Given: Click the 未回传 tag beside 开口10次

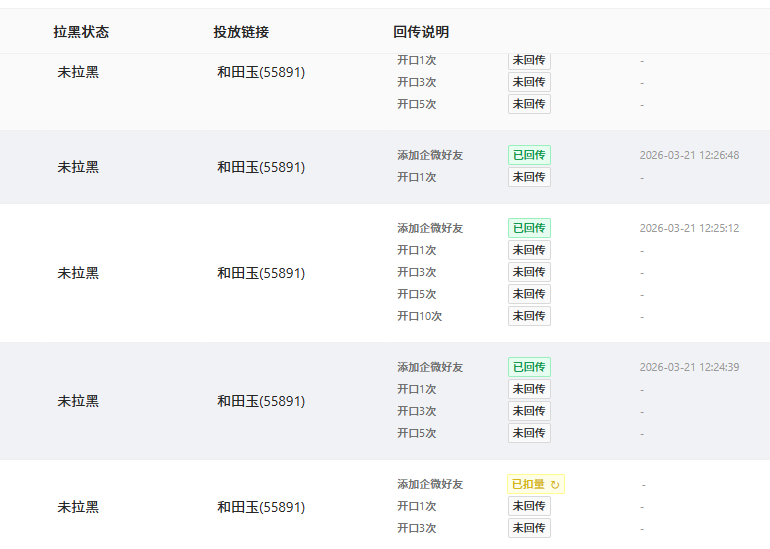Looking at the screenshot, I should point(529,316).
